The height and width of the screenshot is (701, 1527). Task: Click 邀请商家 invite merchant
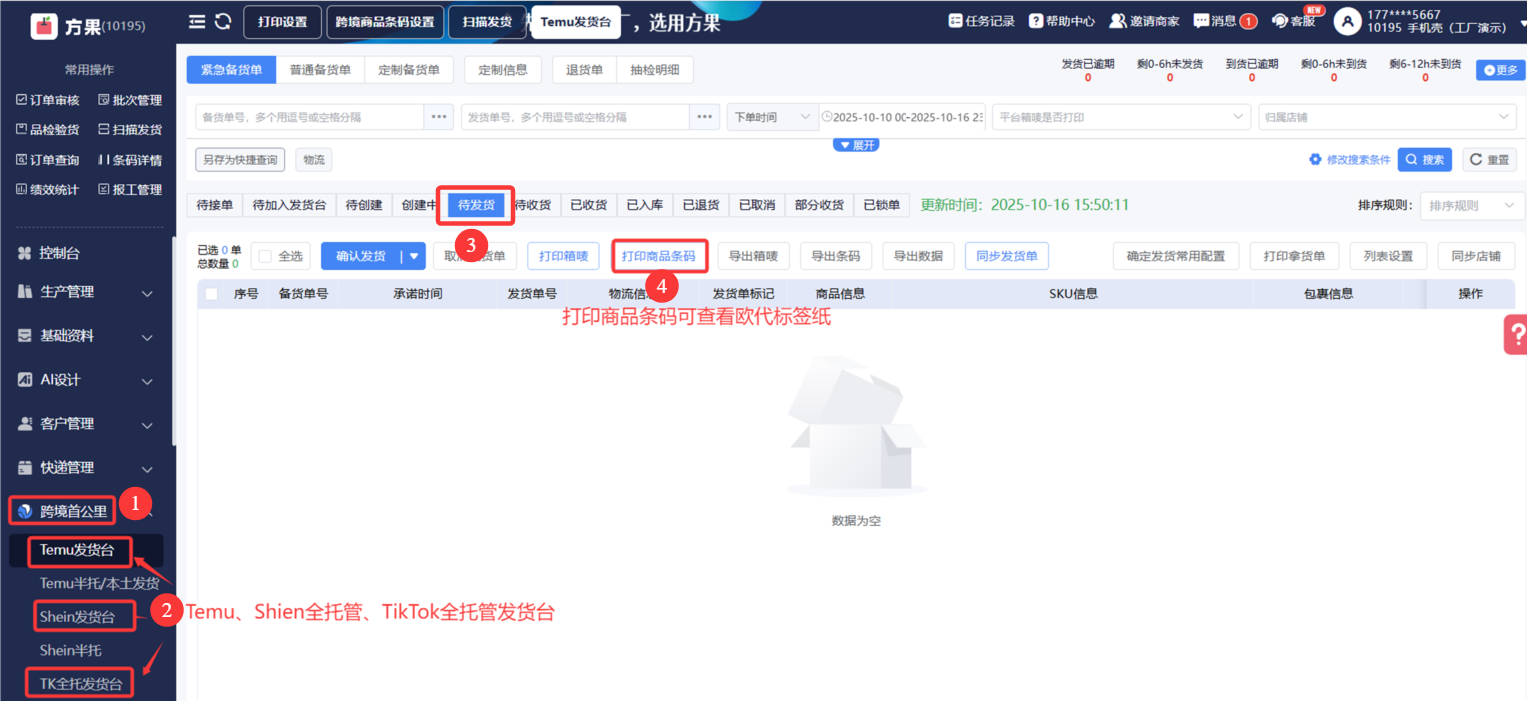pos(1144,21)
